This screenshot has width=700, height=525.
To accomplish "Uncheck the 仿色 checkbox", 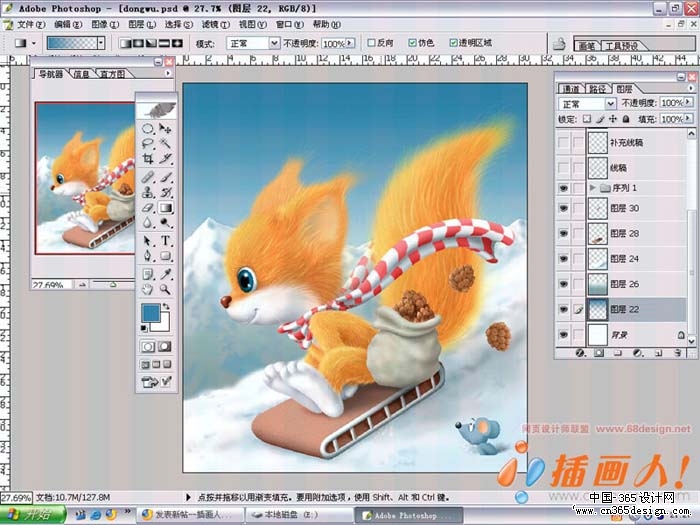I will coord(412,43).
